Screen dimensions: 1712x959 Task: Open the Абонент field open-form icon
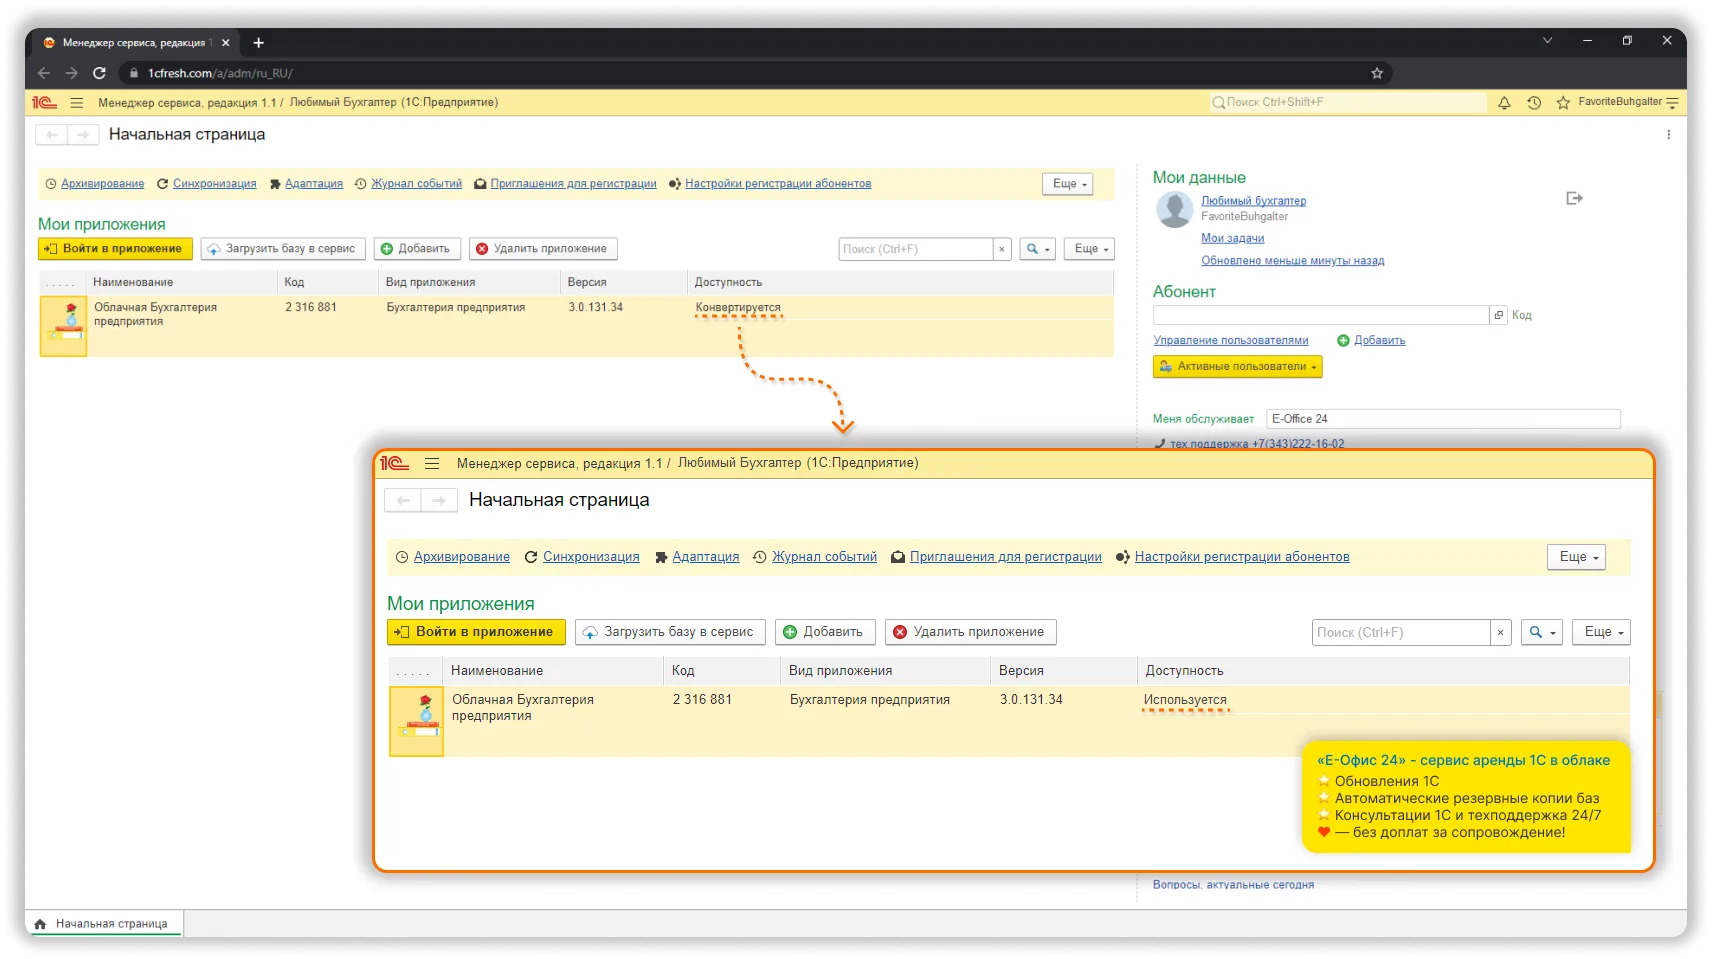tap(1498, 316)
